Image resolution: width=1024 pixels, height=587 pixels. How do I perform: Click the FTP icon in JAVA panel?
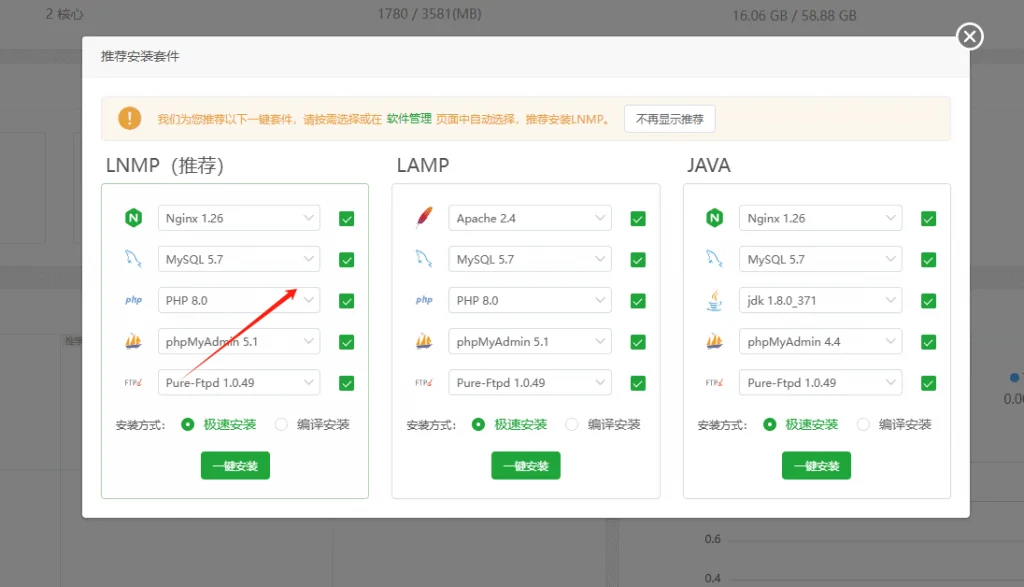[x=714, y=383]
